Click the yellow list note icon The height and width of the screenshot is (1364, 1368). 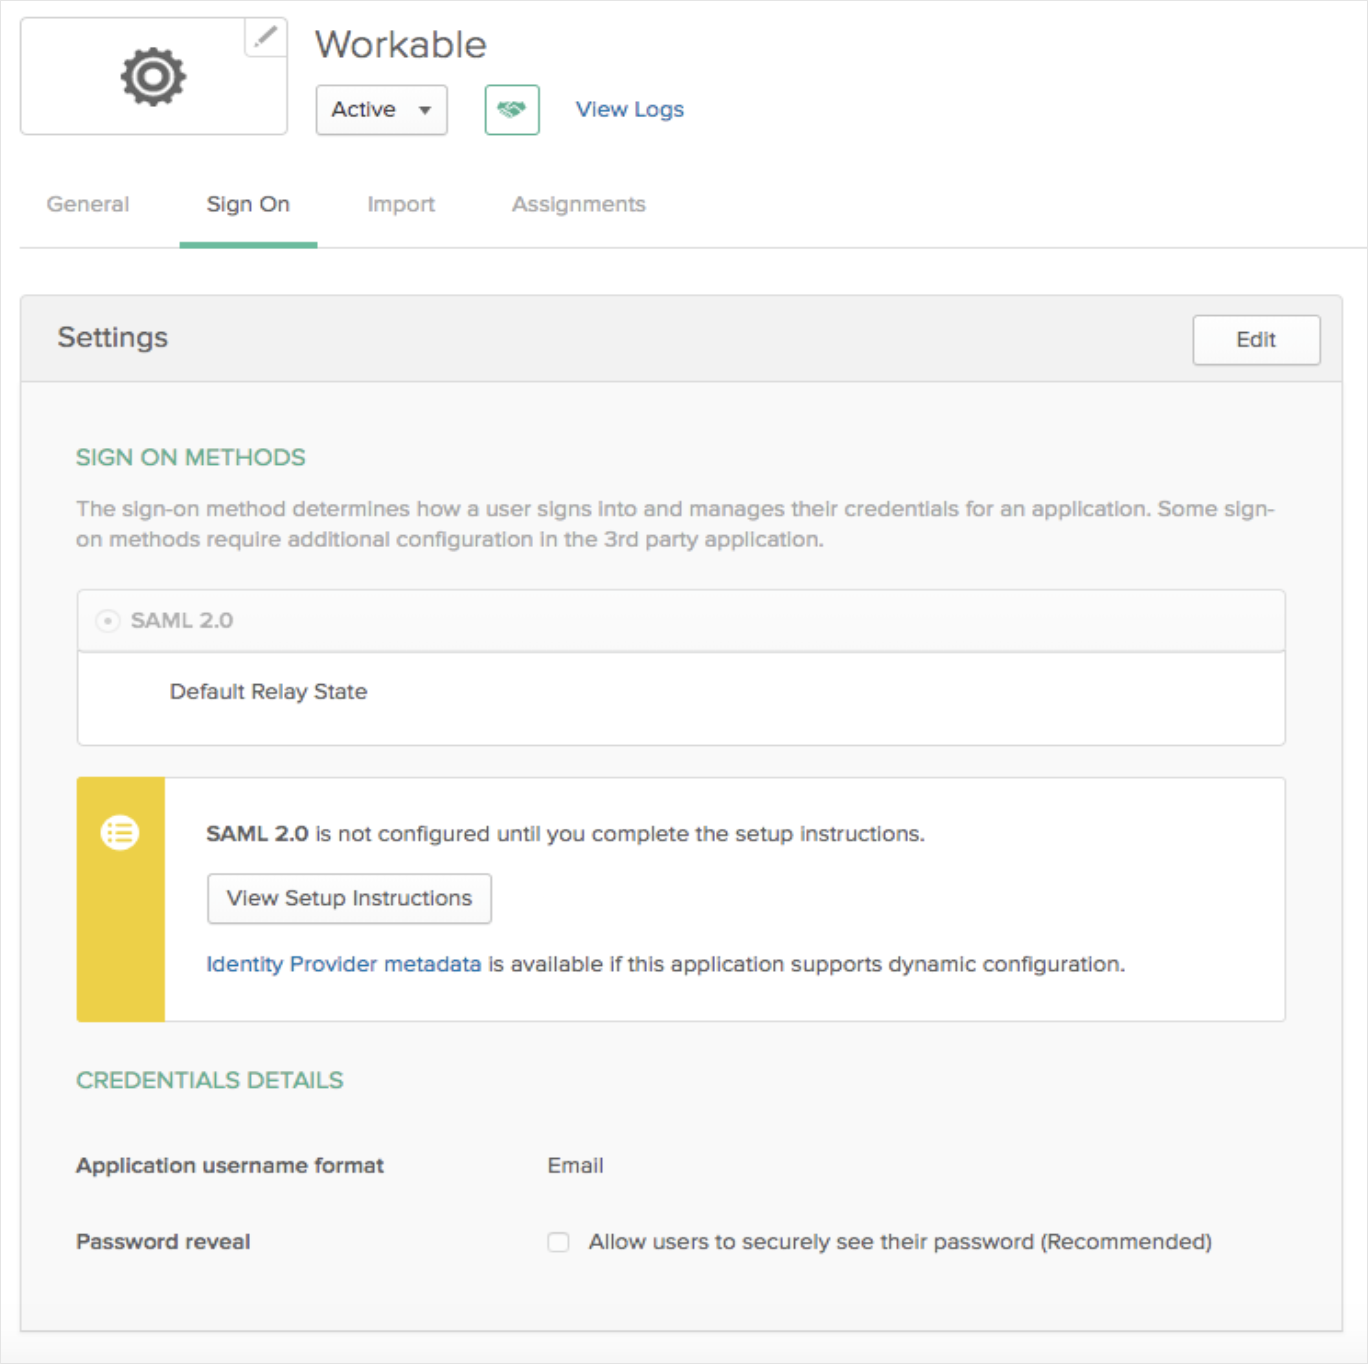[120, 832]
